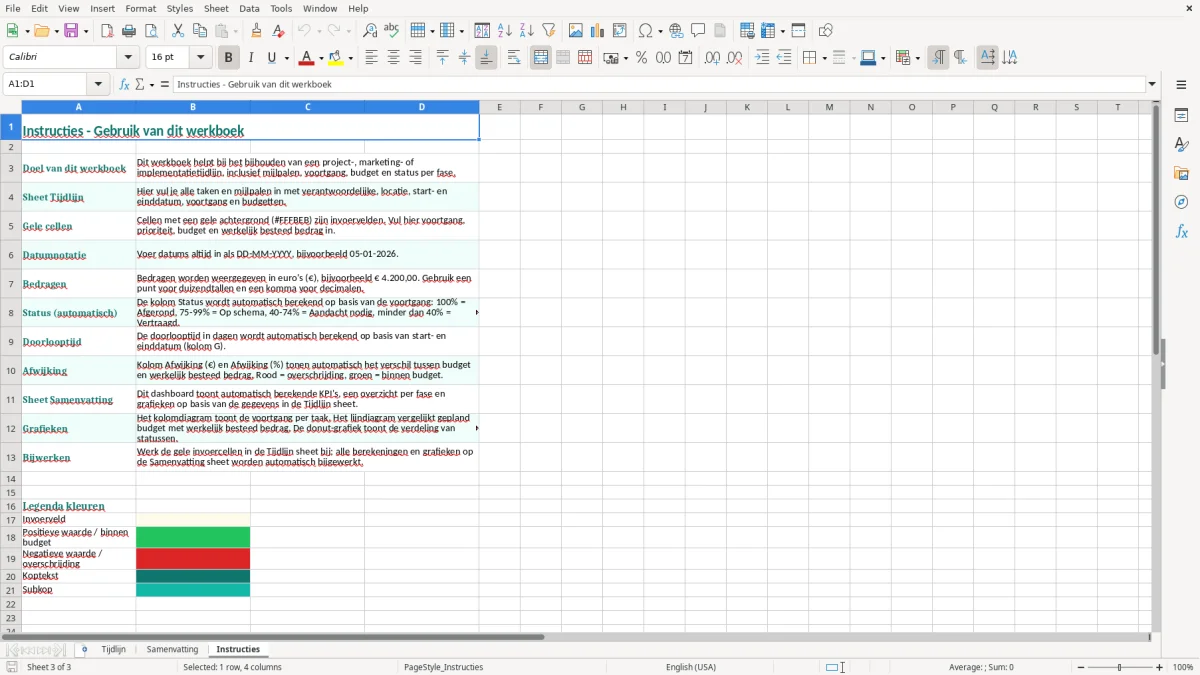Image resolution: width=1200 pixels, height=675 pixels.
Task: Toggle the AutoFilter funnel icon
Action: click(549, 31)
